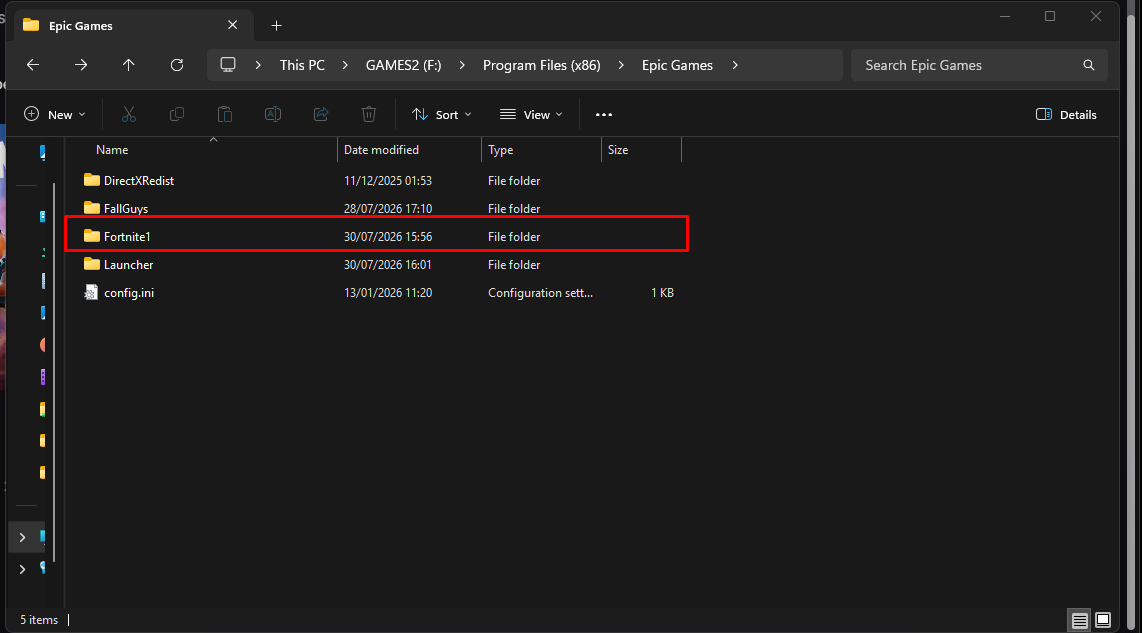
Task: Maximize the File Explorer window
Action: 1050,16
